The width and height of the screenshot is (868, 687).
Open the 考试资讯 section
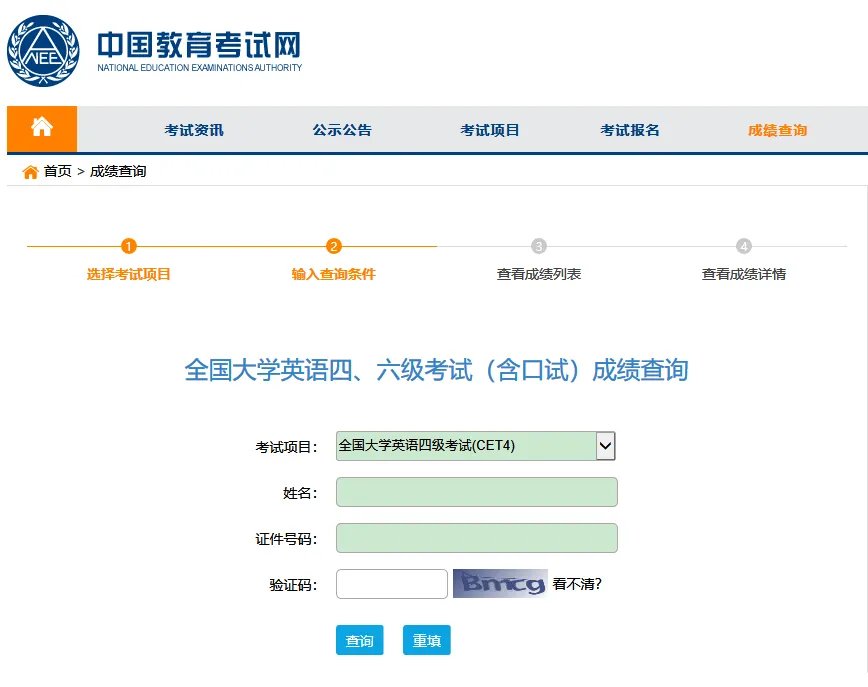192,129
